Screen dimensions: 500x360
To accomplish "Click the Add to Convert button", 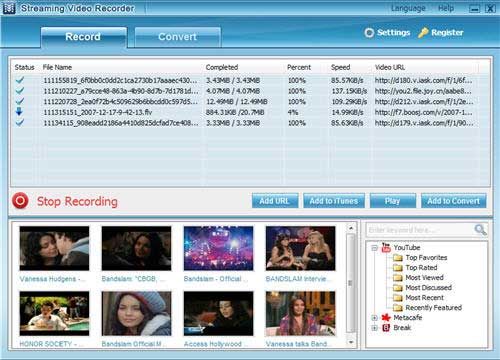I will (x=453, y=201).
